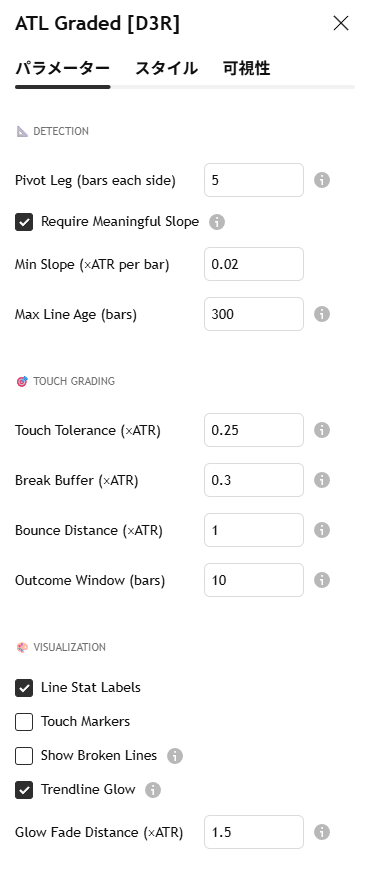365x869 pixels.
Task: Click info icon for Outcome Window
Action: click(x=322, y=580)
